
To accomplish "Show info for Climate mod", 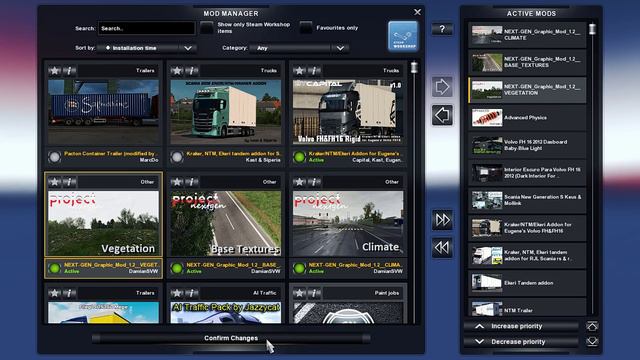I will (314, 182).
